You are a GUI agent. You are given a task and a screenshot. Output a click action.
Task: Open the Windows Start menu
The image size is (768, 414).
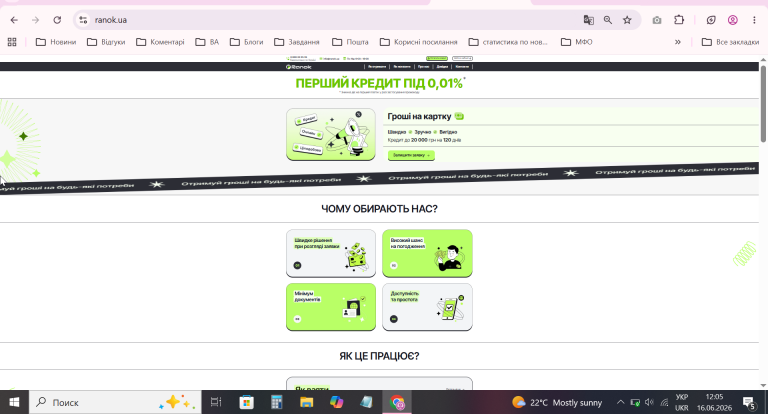click(14, 402)
